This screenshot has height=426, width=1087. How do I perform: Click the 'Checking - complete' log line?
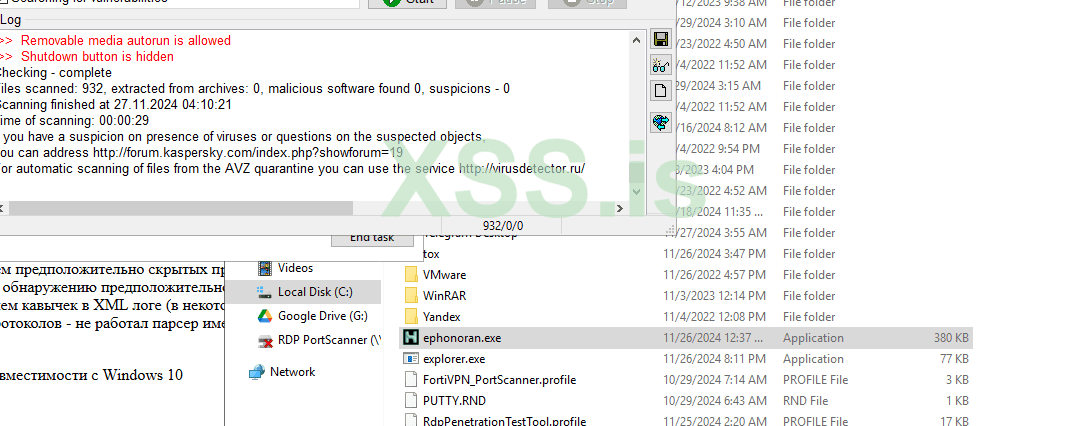tap(55, 73)
